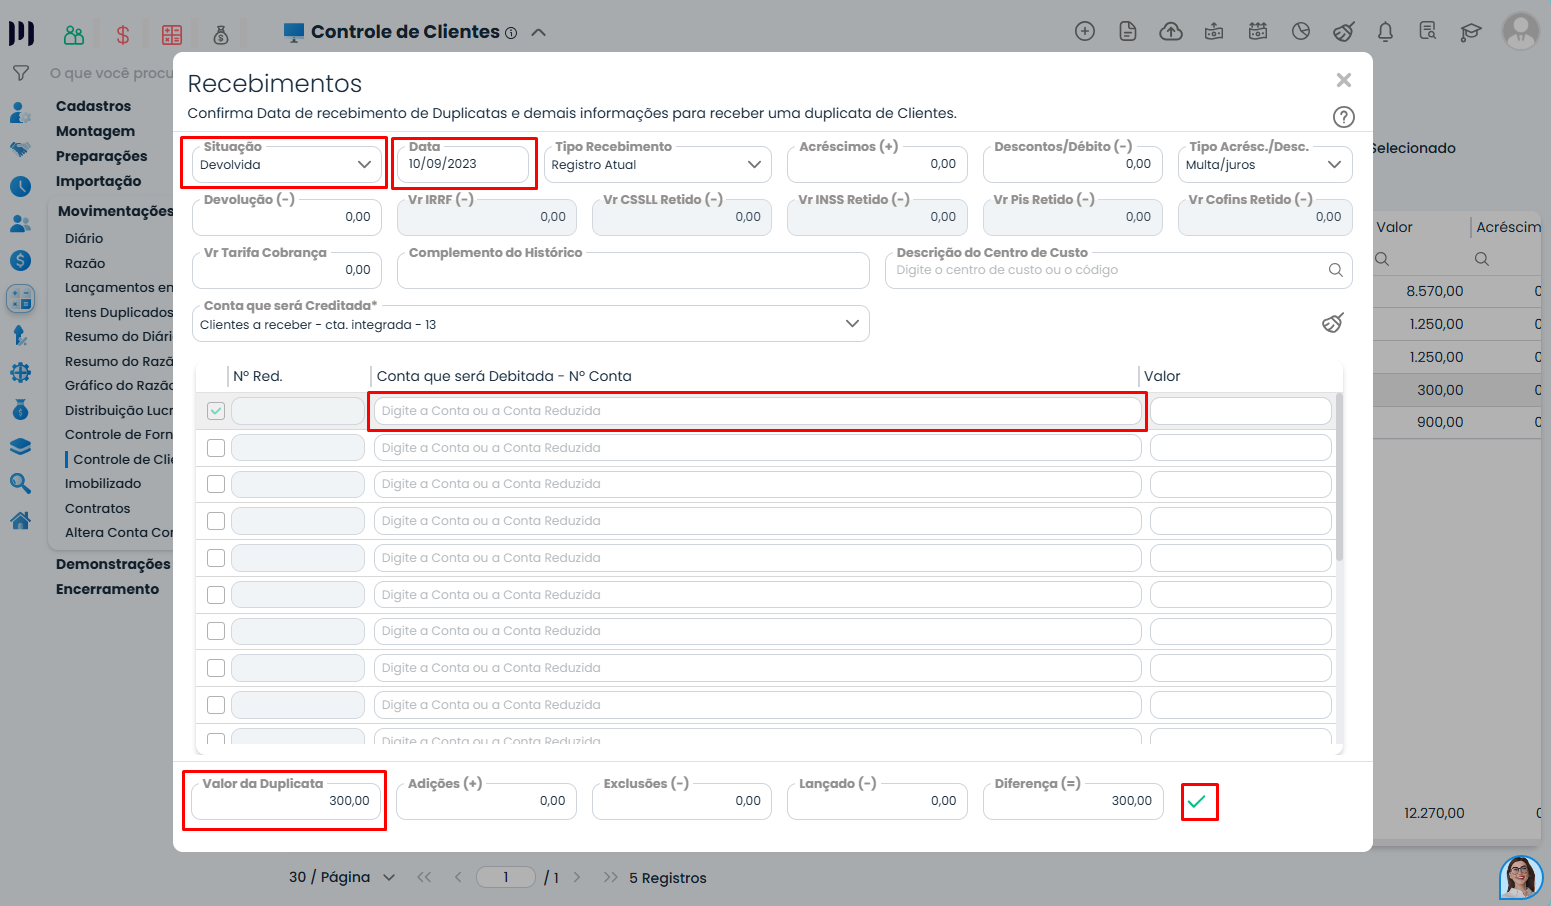Viewport: 1551px width, 906px height.
Task: Open the document icon in top toolbar
Action: 1128,32
